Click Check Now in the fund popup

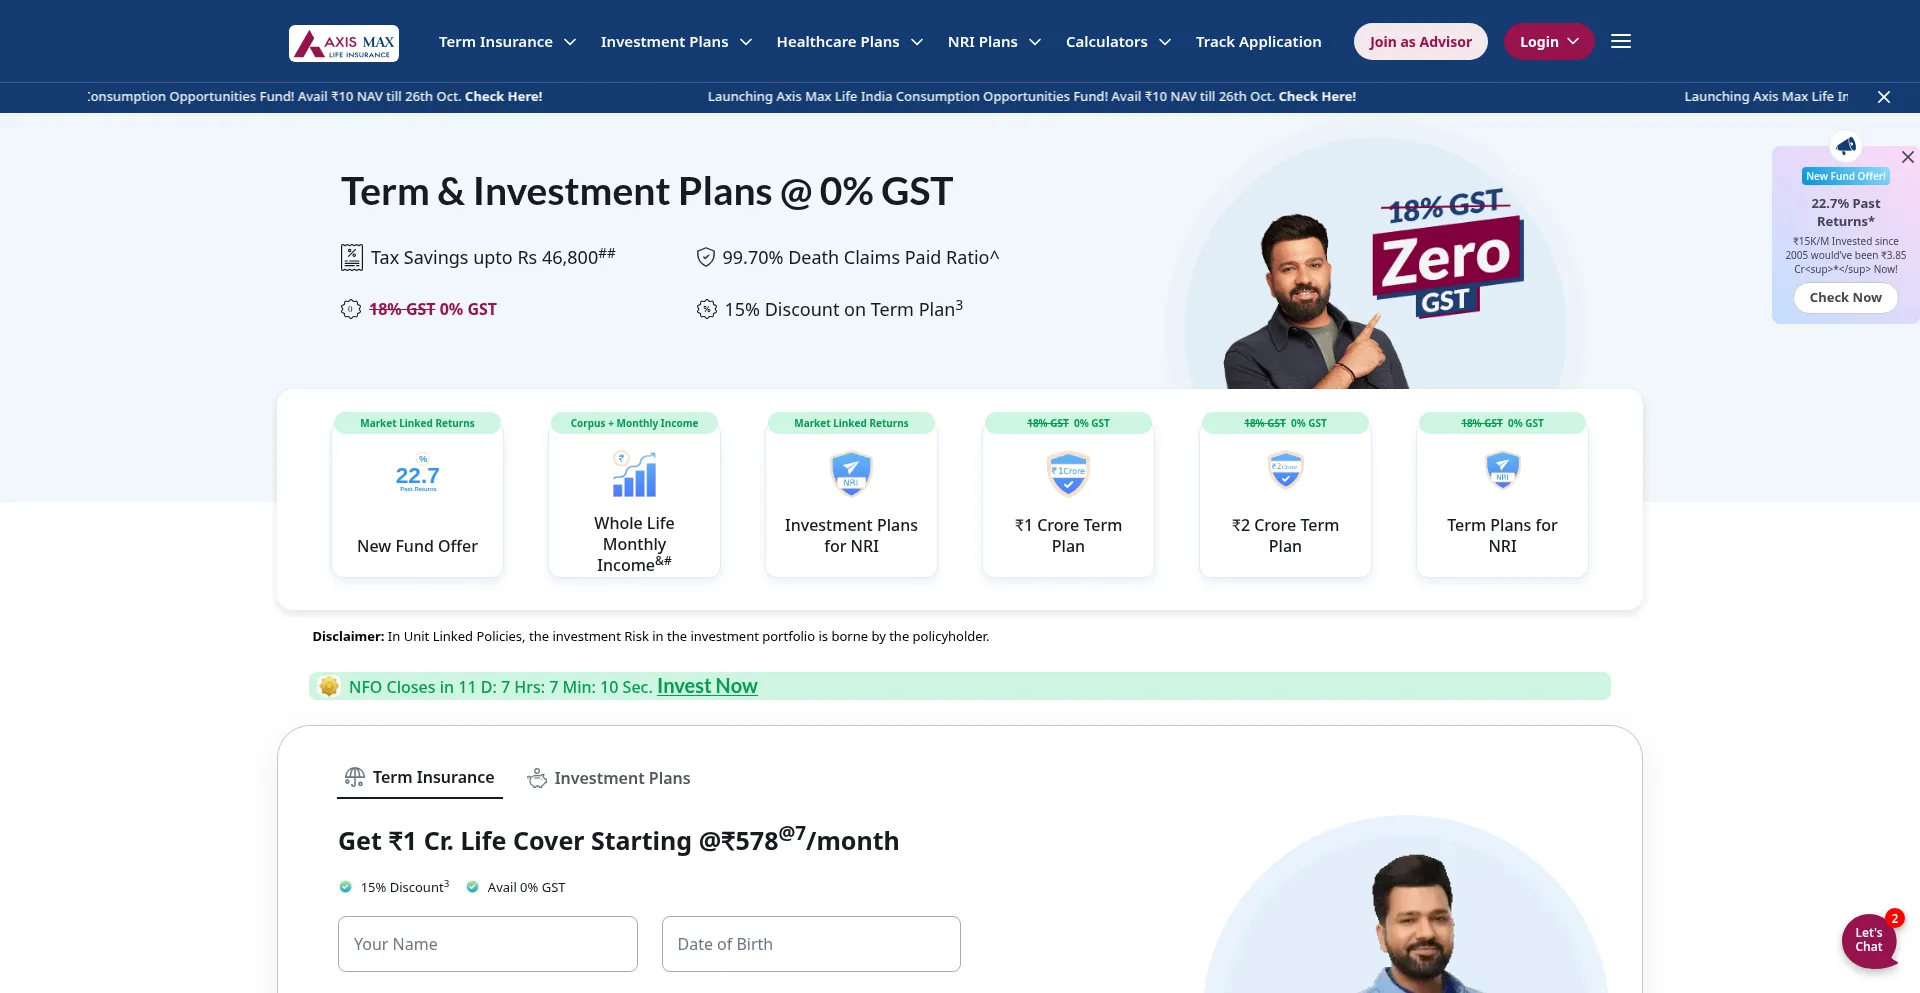tap(1845, 297)
